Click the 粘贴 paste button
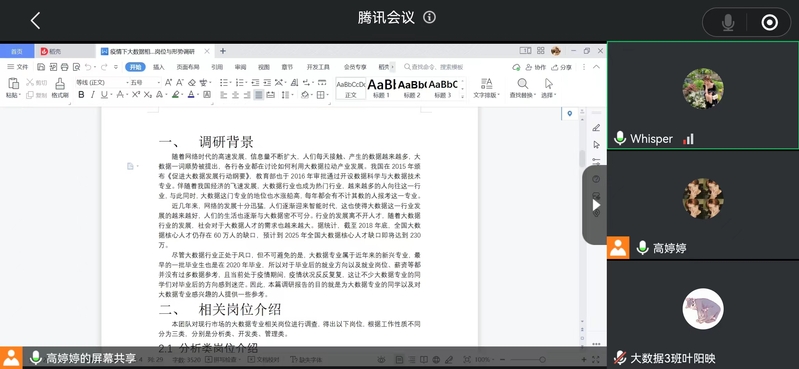This screenshot has height=369, width=799. (13, 88)
